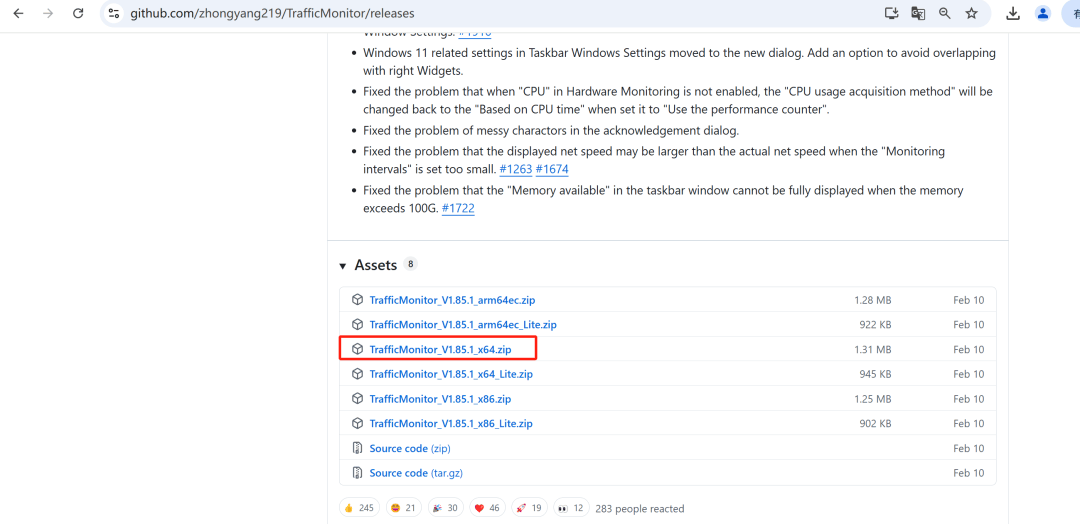Click the browser back arrow
1080x524 pixels.
coord(18,14)
